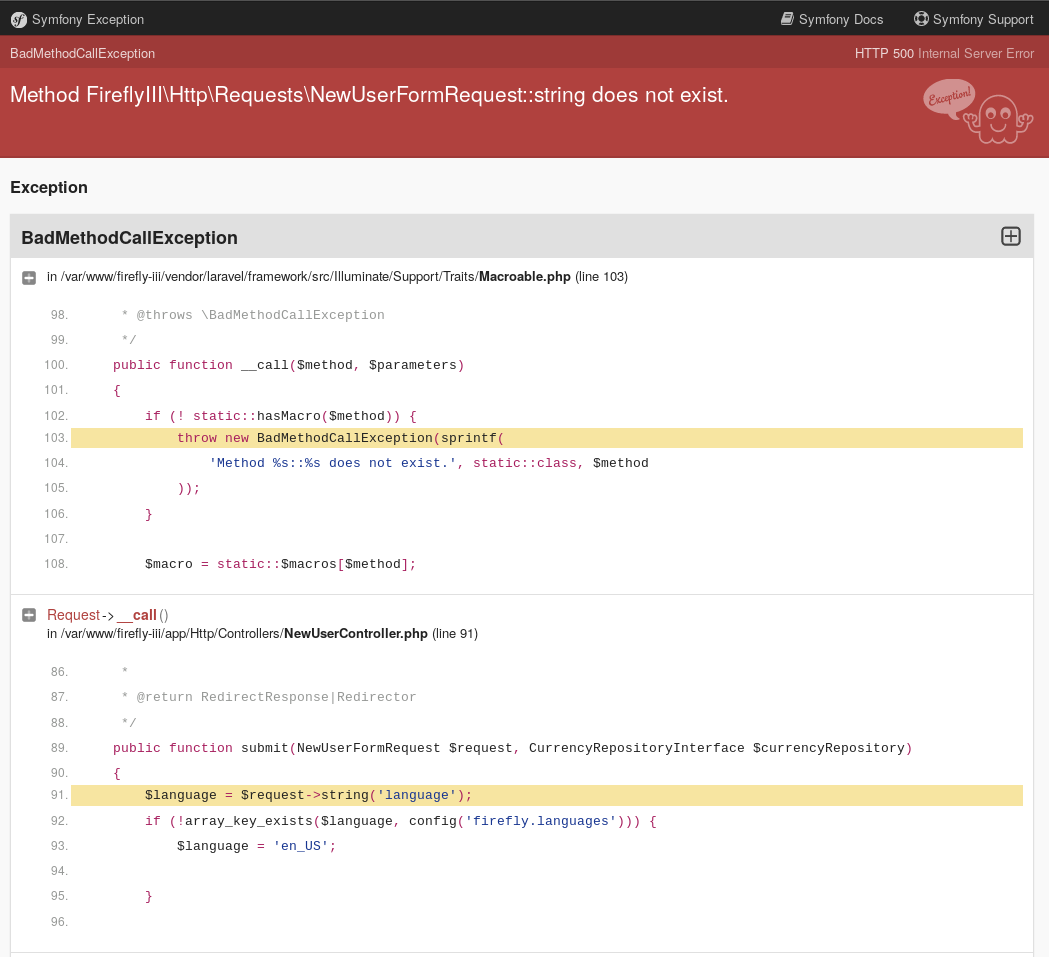
Task: Click the Exception ghost illustration
Action: [978, 111]
